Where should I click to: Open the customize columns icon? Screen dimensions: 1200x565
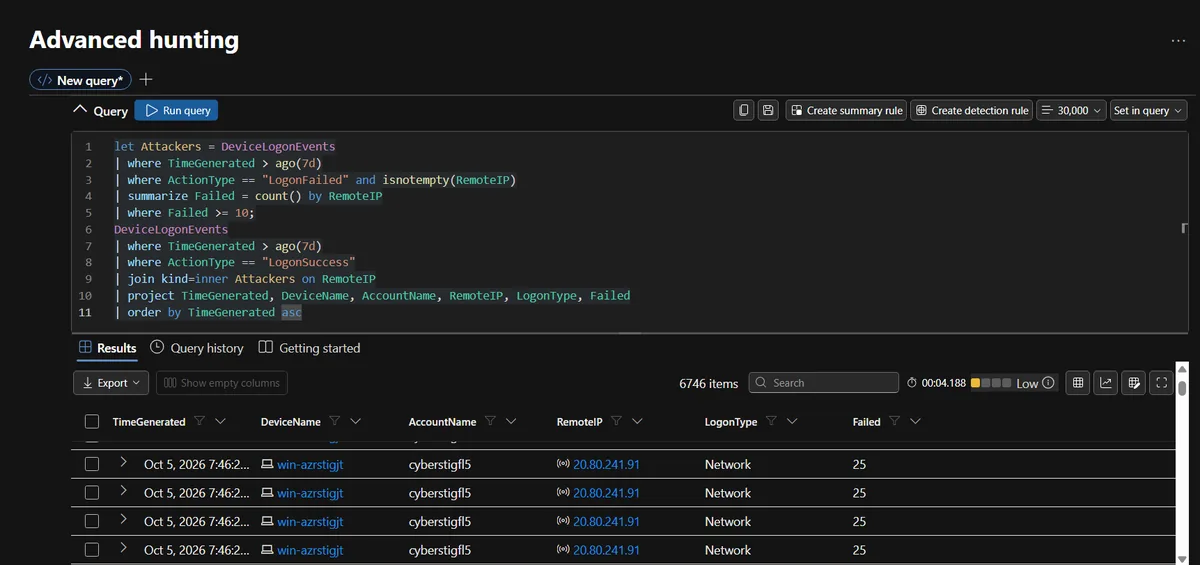pyautogui.click(x=1134, y=383)
